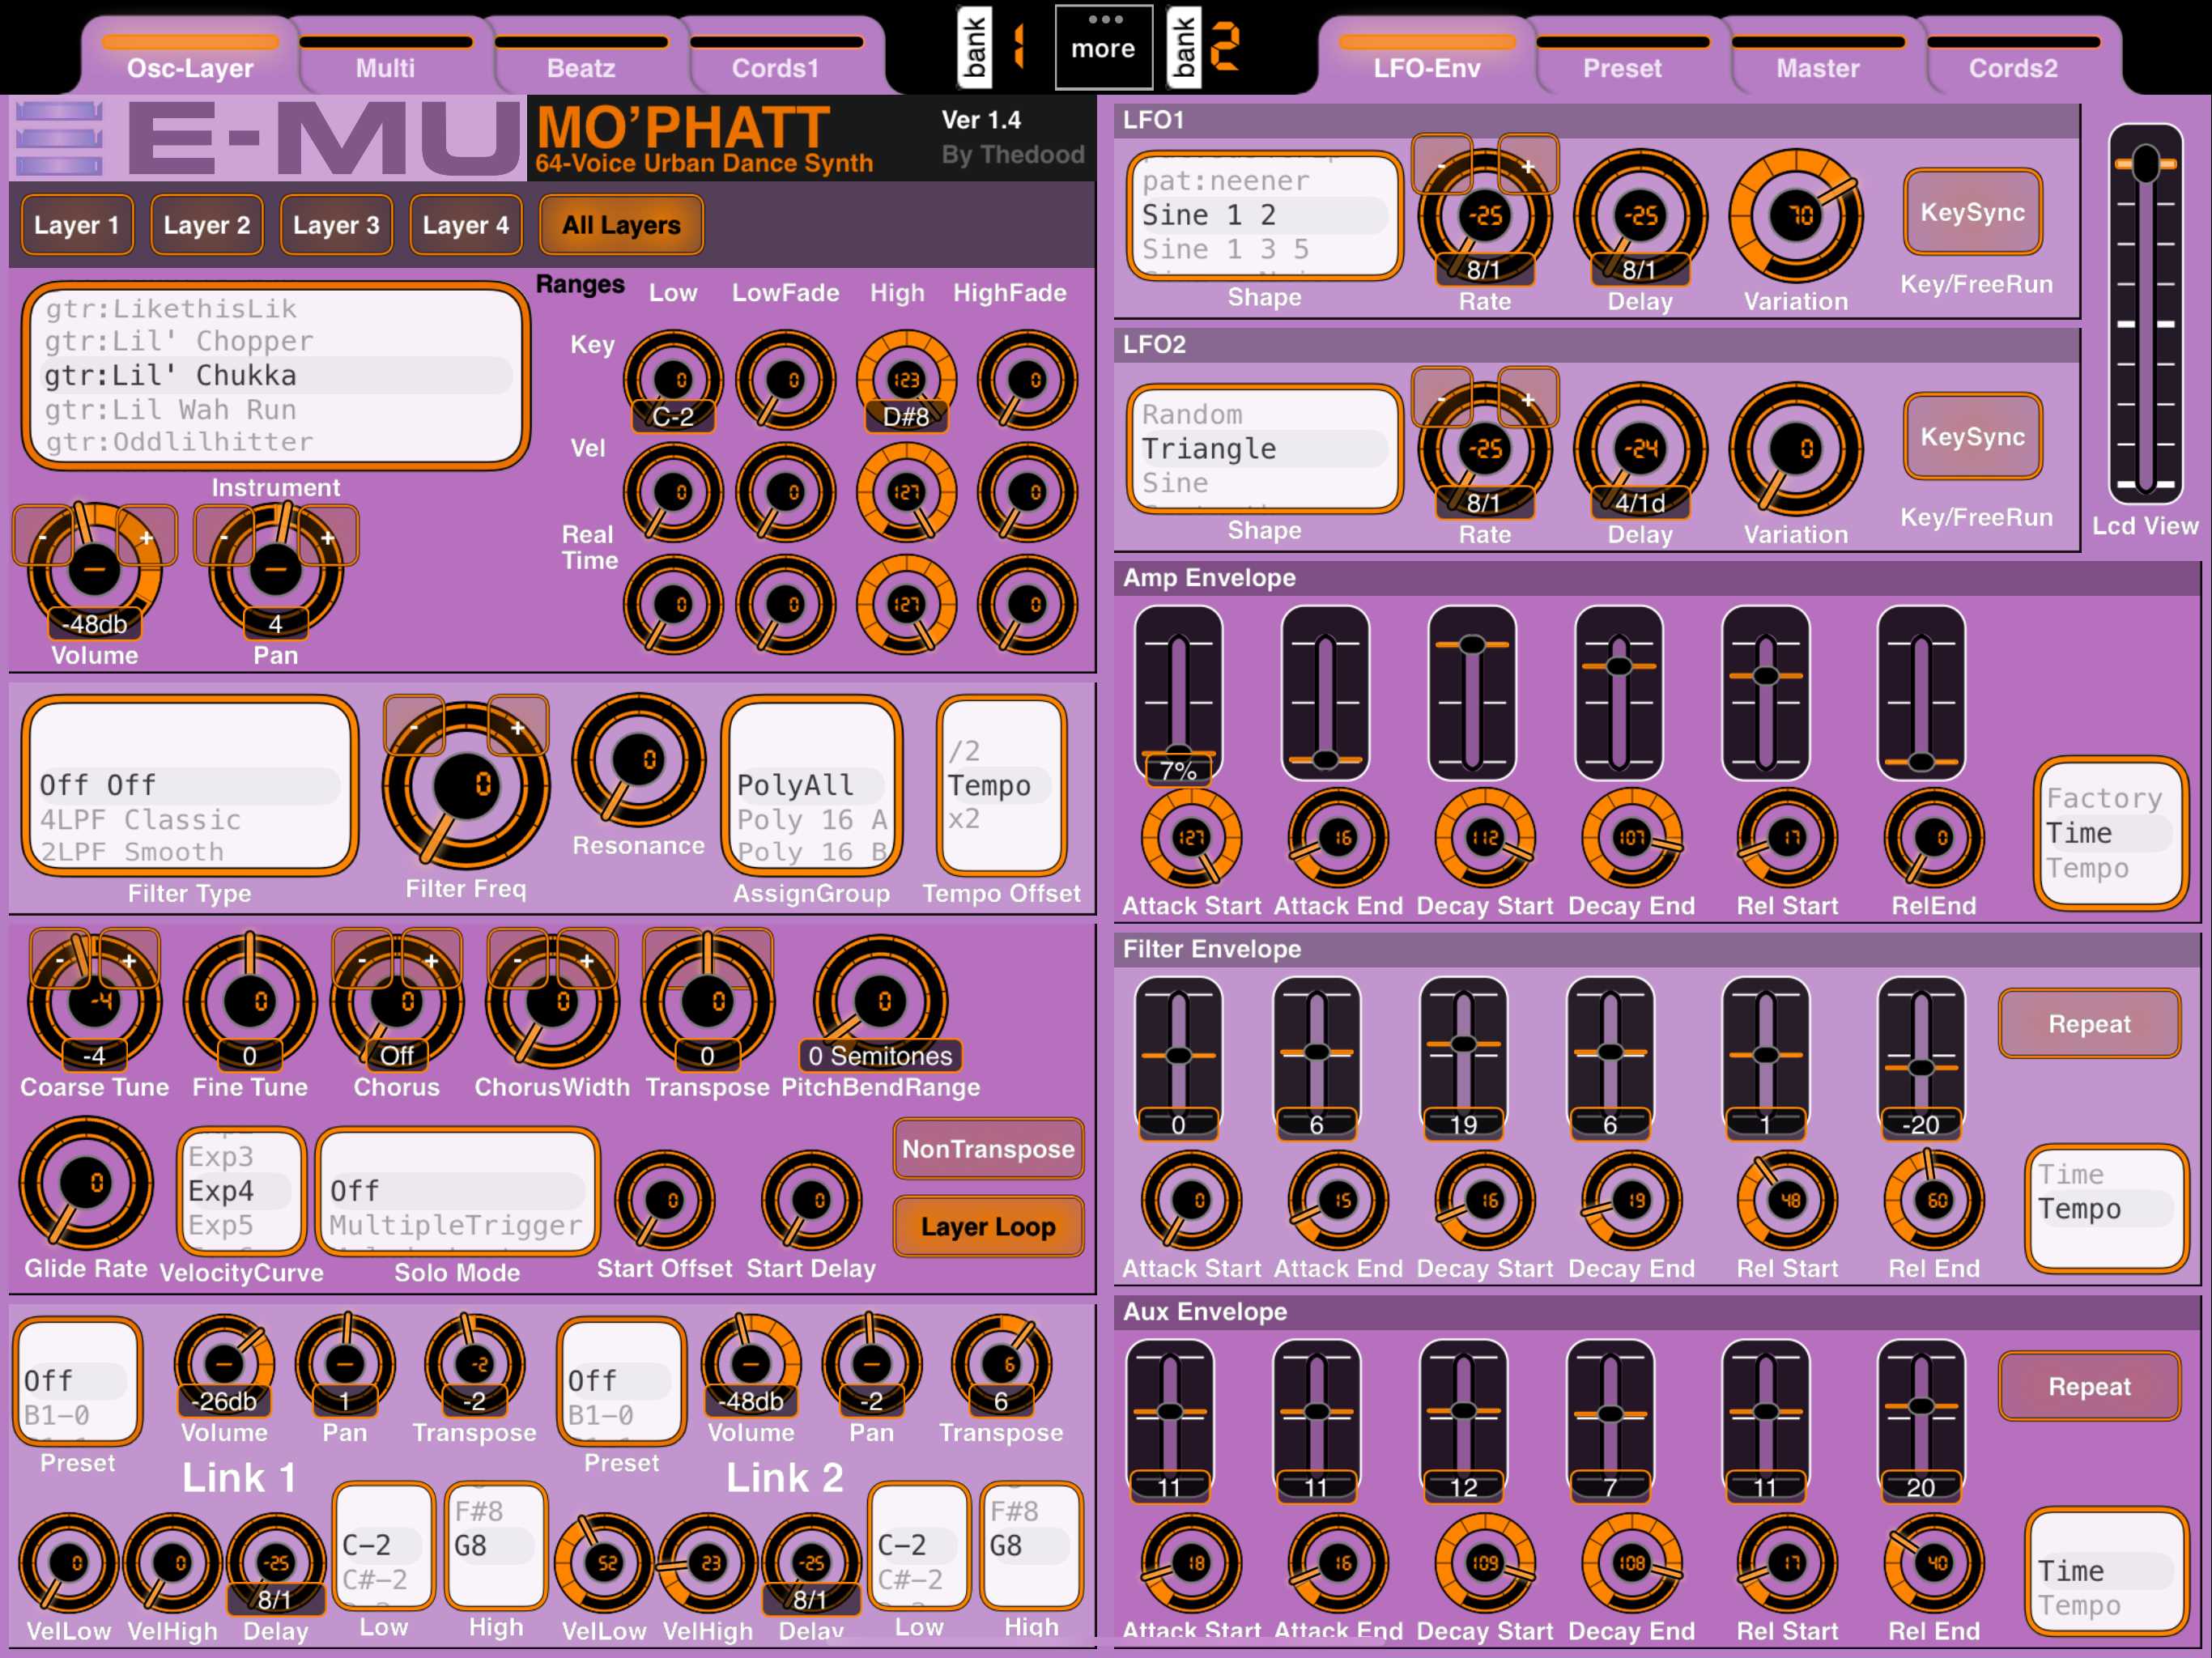Open Link 1 Preset list
The width and height of the screenshot is (2212, 1658).
point(78,1382)
